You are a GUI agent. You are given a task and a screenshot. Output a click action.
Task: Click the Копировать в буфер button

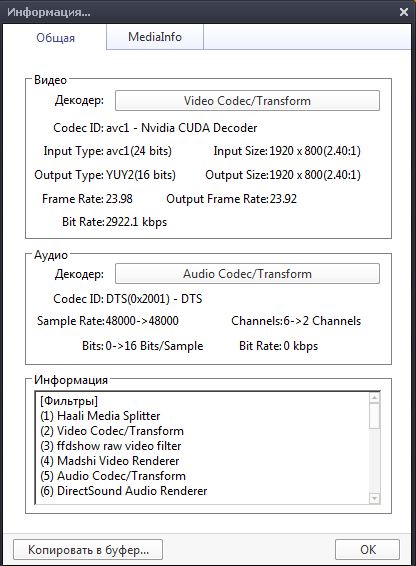[88, 550]
